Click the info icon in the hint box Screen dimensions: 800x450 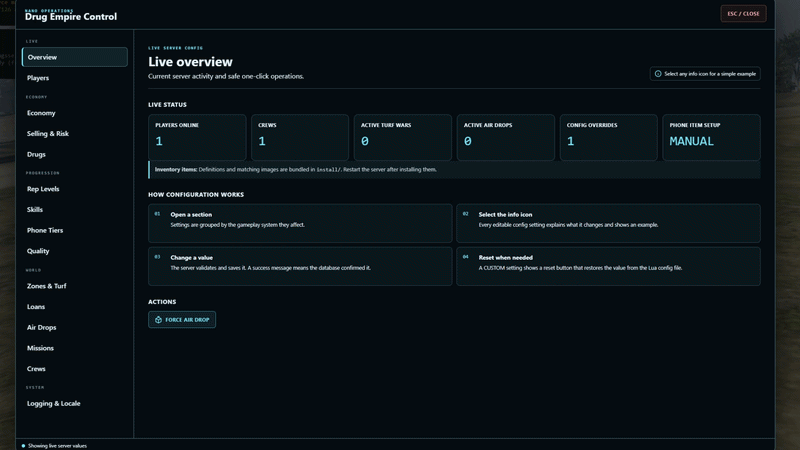[658, 73]
